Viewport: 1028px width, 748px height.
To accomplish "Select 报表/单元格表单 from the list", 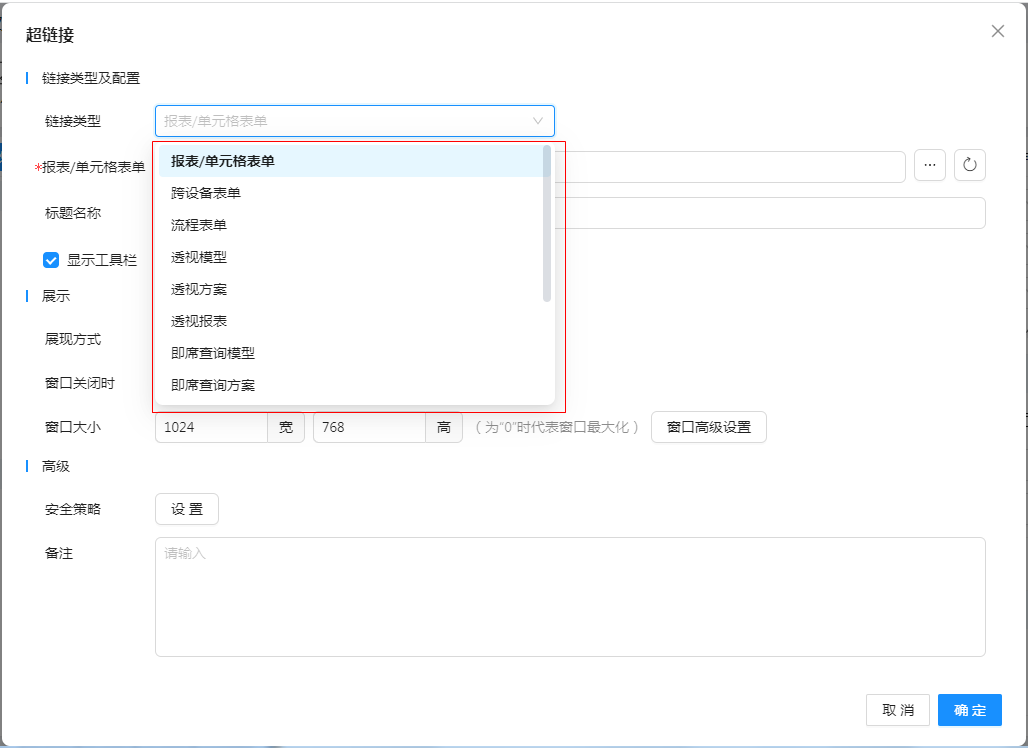I will (x=223, y=161).
